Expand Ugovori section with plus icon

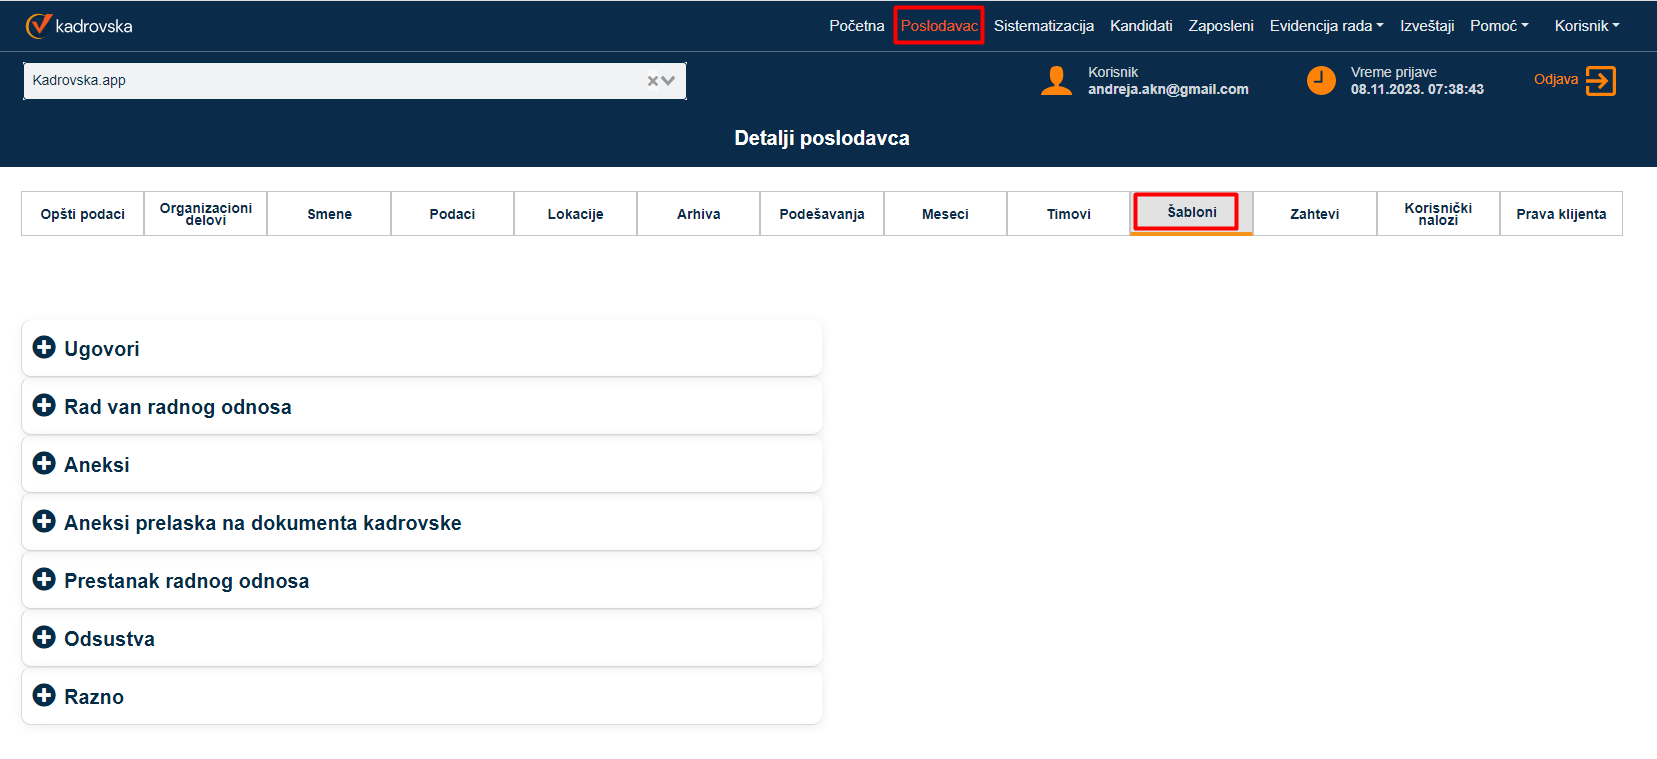coord(44,347)
